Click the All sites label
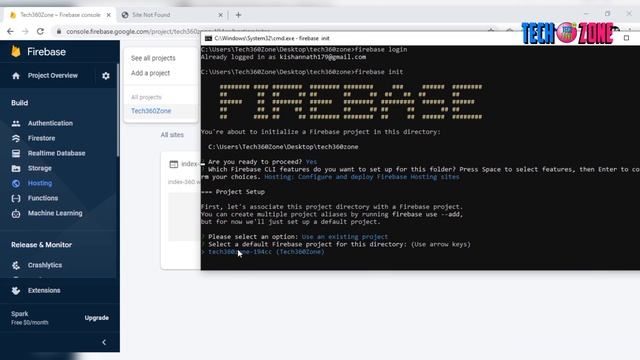 tap(172, 135)
